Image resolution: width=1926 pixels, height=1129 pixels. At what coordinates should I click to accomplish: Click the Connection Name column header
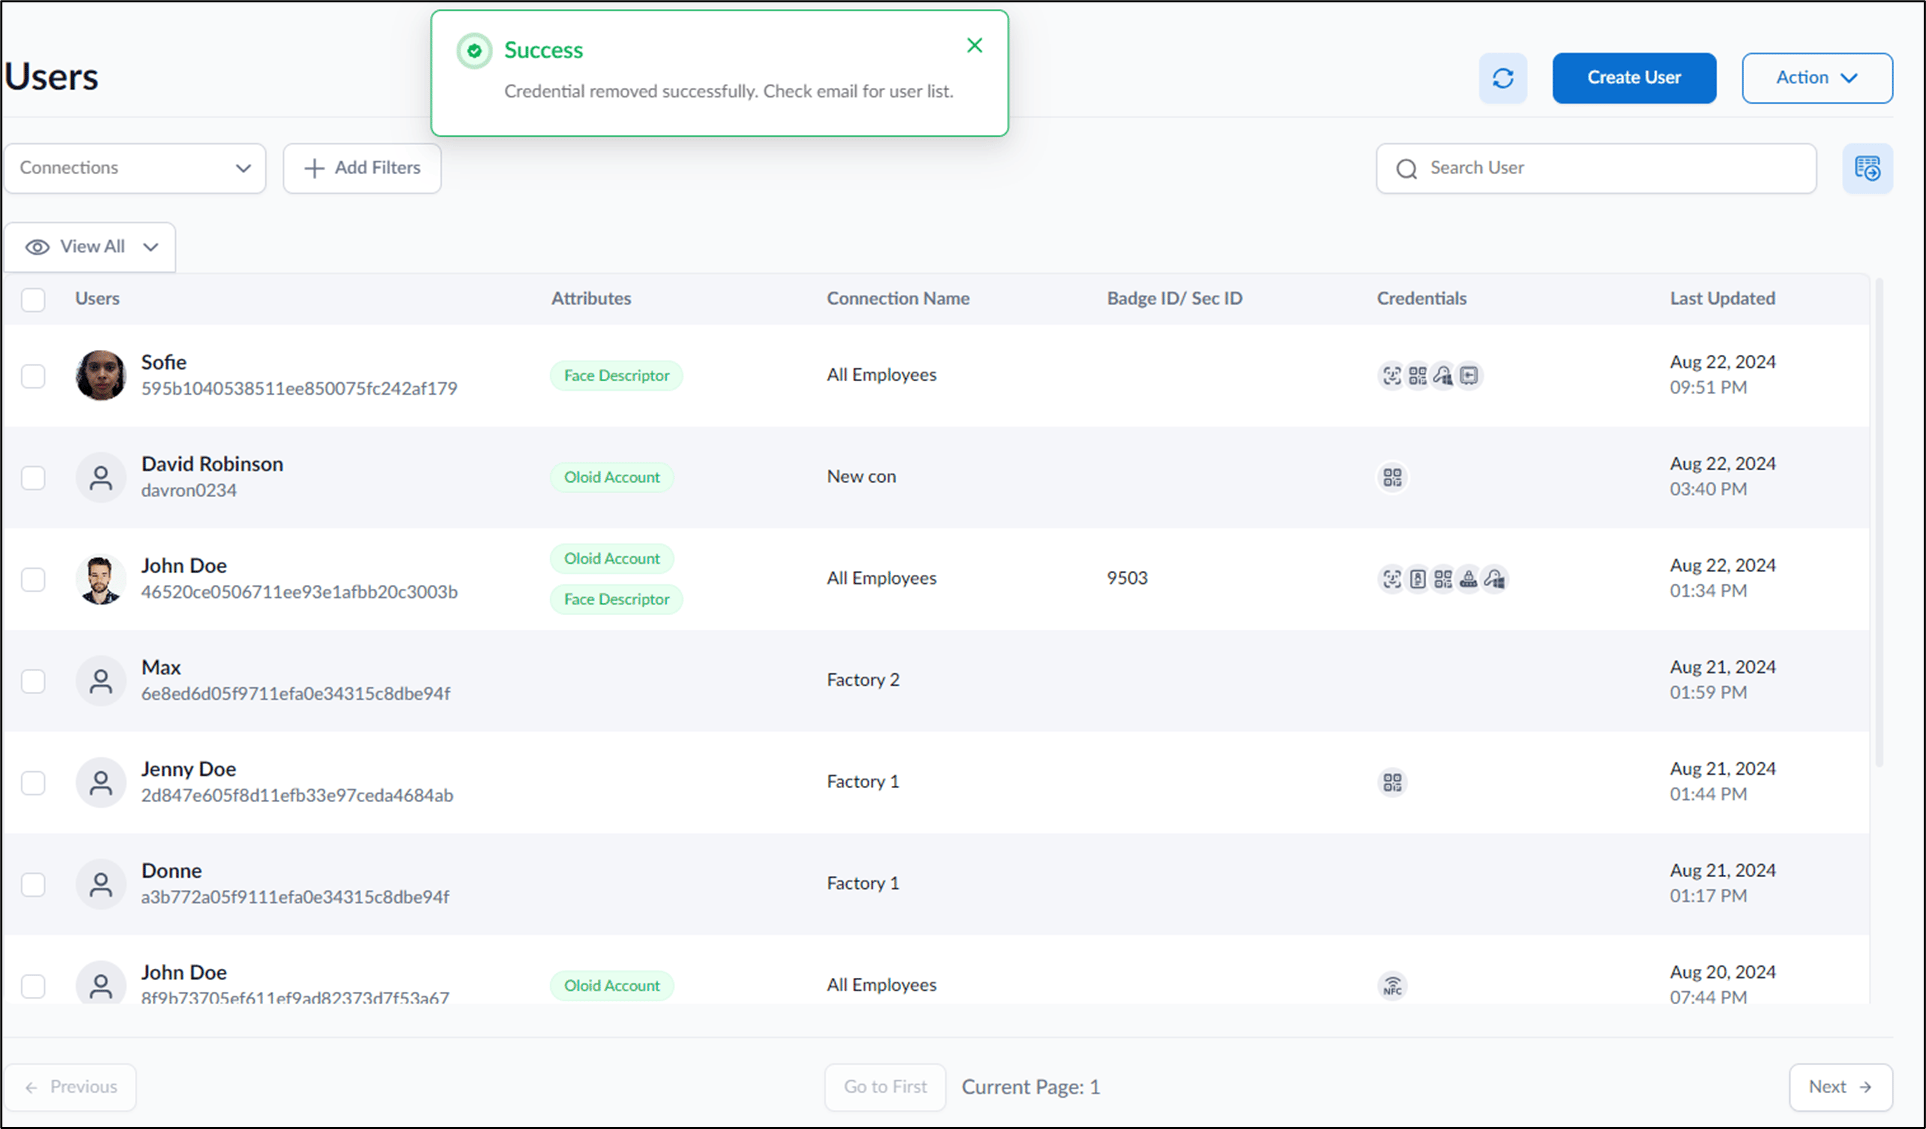[897, 298]
